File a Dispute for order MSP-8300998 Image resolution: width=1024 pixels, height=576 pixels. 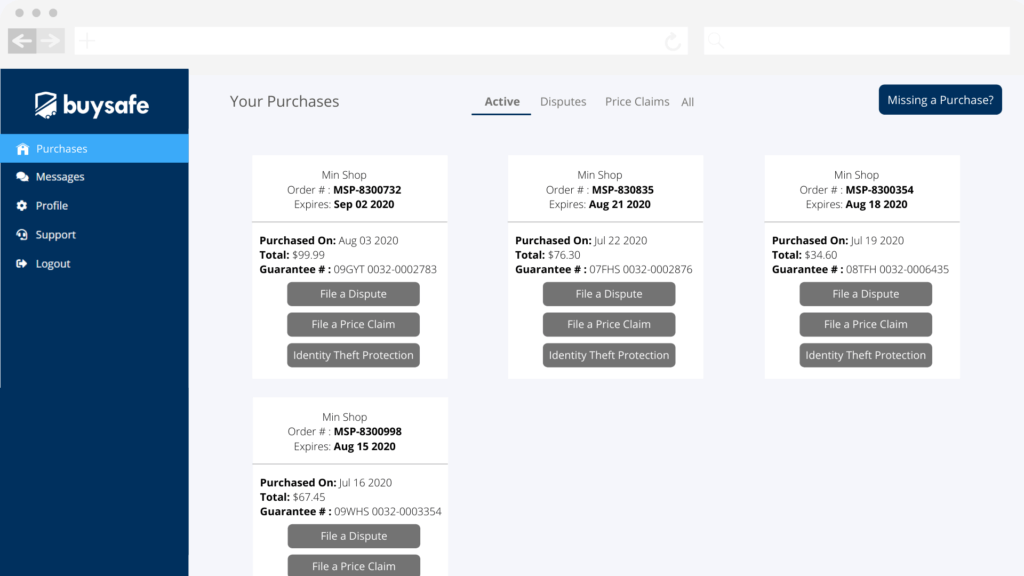point(354,536)
